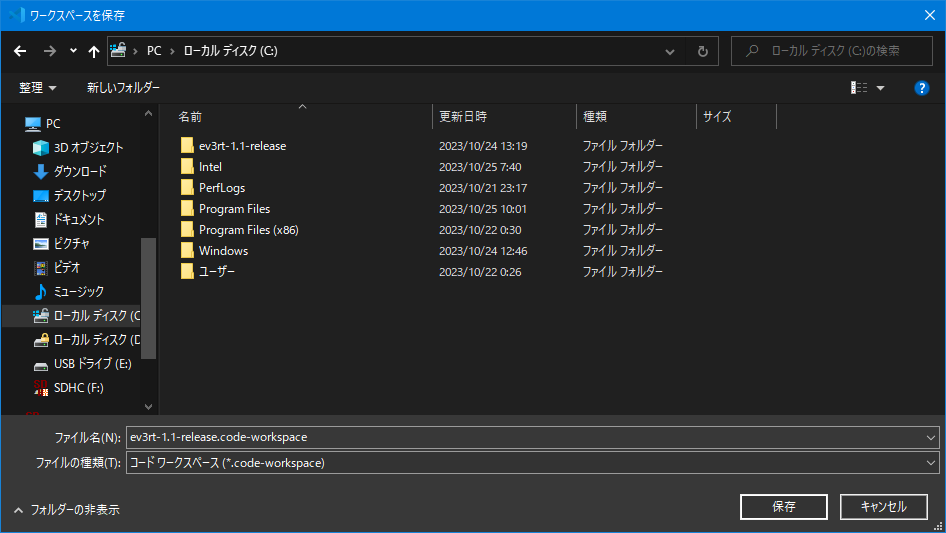
Task: Click folder icon of PerfLogs
Action: [x=187, y=188]
